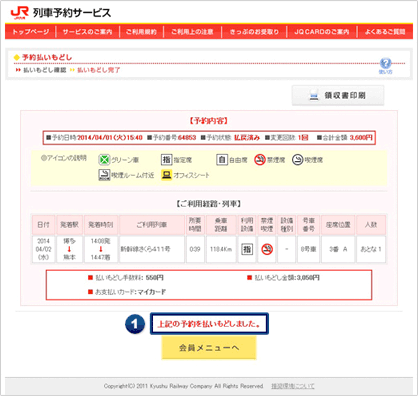This screenshot has width=419, height=396.
Task: Click the 発着駅 column header
Action: pyautogui.click(x=69, y=225)
